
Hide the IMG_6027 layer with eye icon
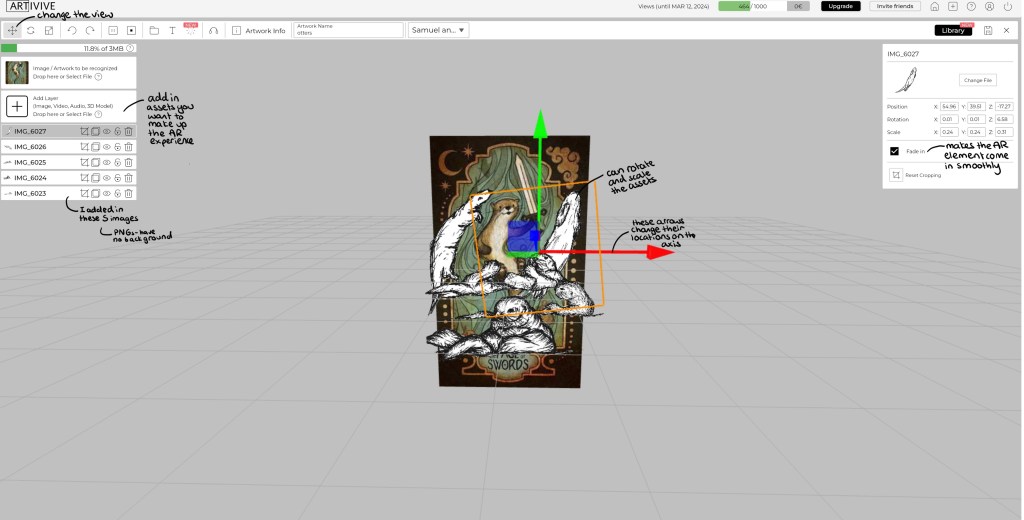coord(107,131)
